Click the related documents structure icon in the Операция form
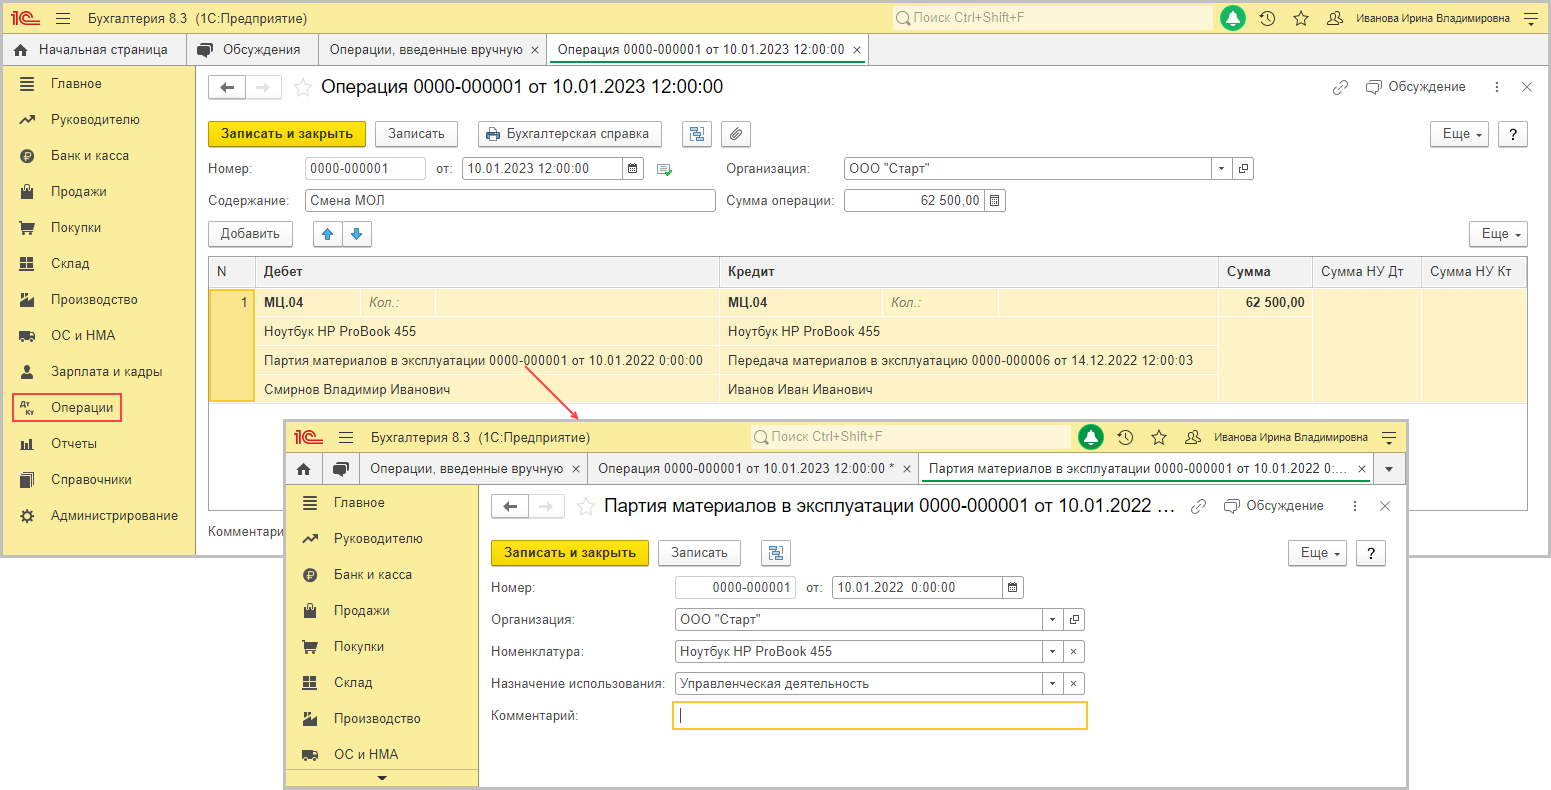The width and height of the screenshot is (1551, 790). [697, 134]
